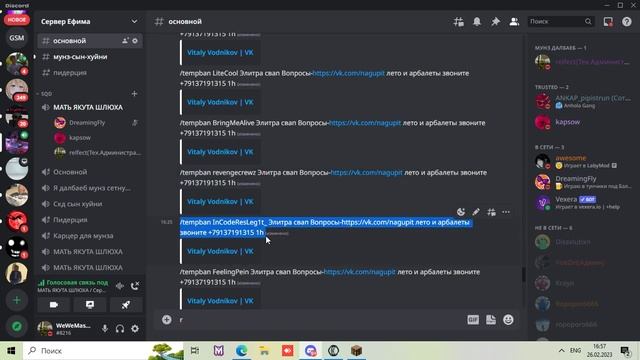
Task: Open the help question mark icon
Action: [627, 22]
